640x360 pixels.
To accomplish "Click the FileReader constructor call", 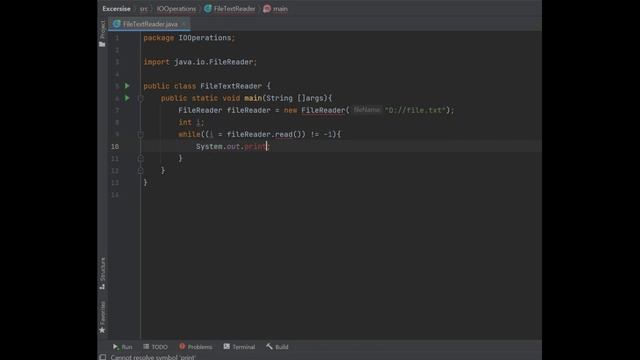I will 323,110.
